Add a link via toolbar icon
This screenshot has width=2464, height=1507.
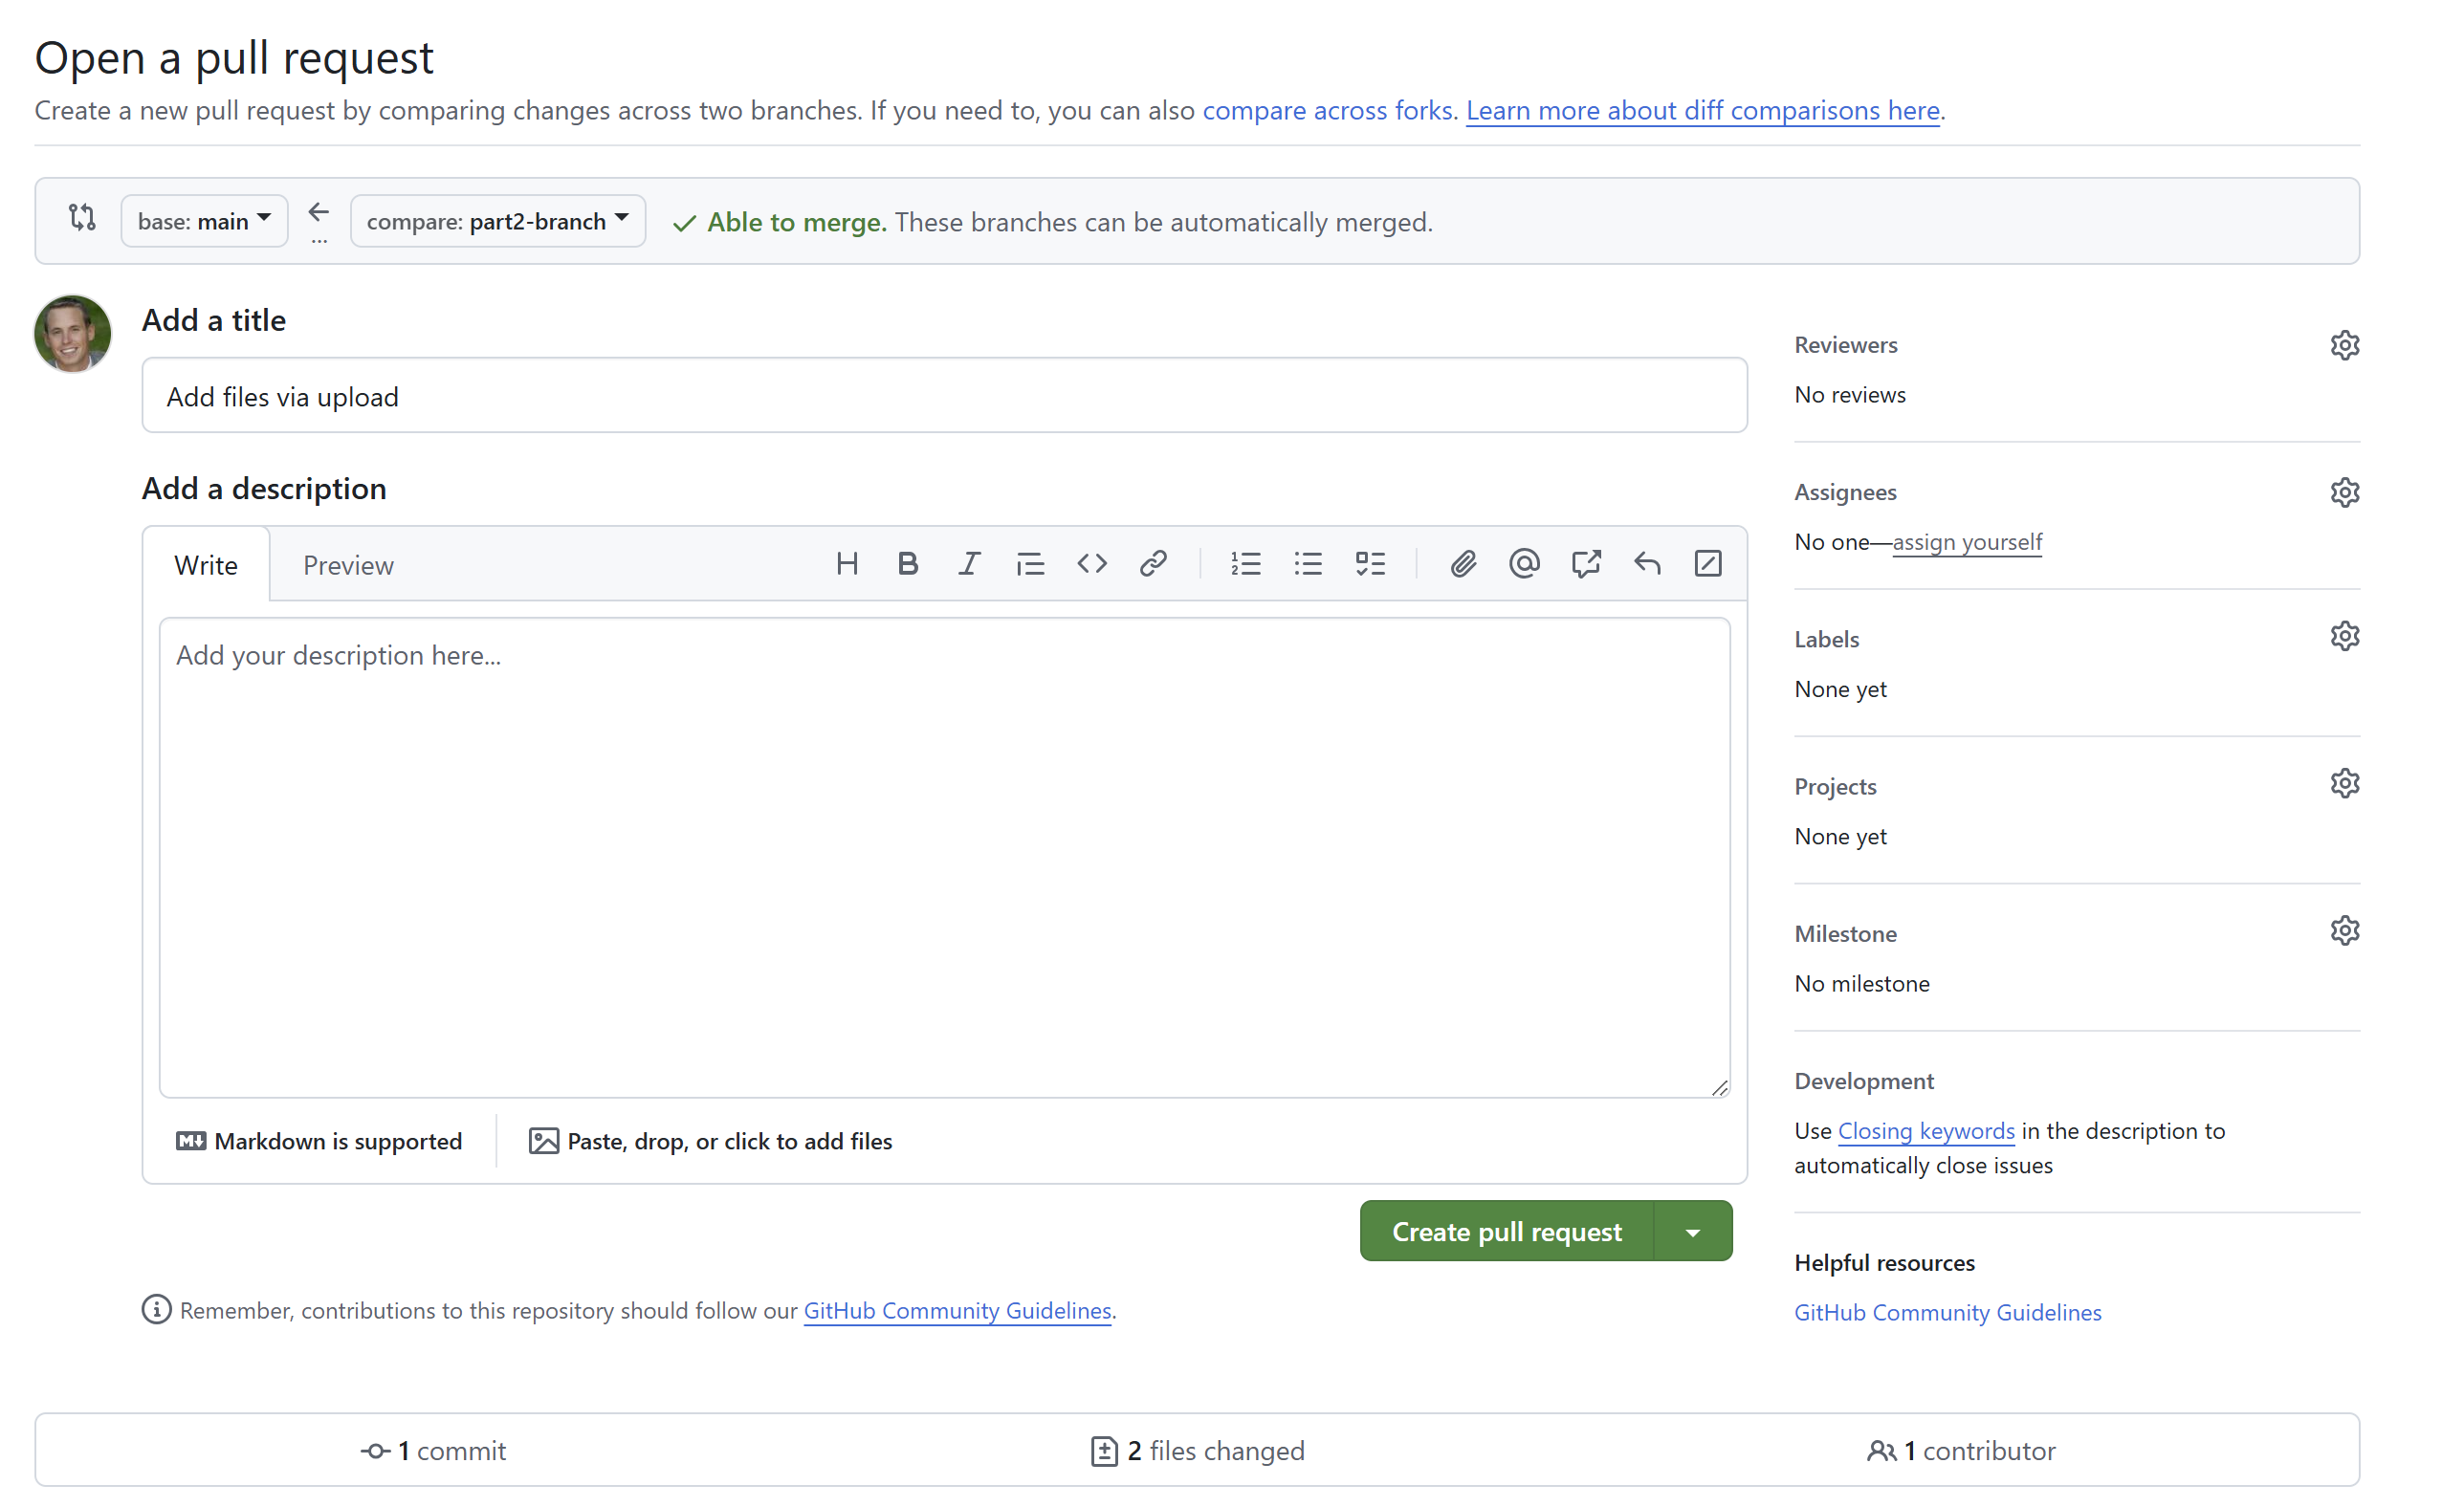click(1152, 564)
